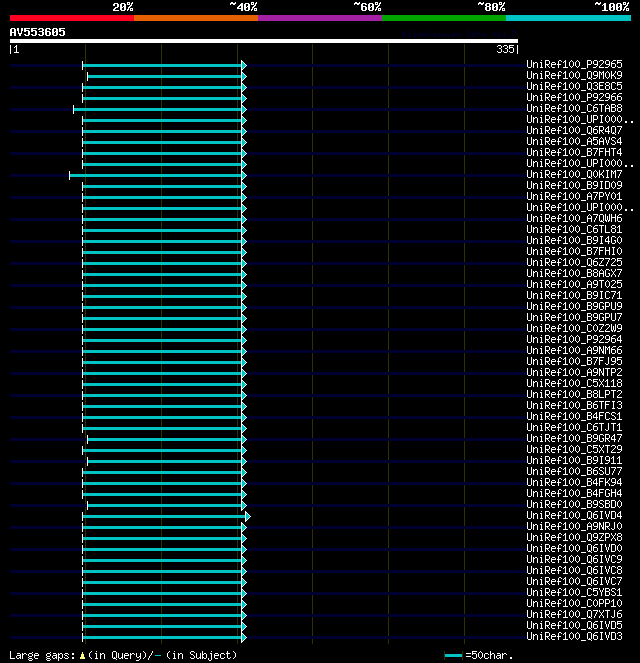
Task: Select the UniRef100_B9I911 label
Action: (x=574, y=460)
